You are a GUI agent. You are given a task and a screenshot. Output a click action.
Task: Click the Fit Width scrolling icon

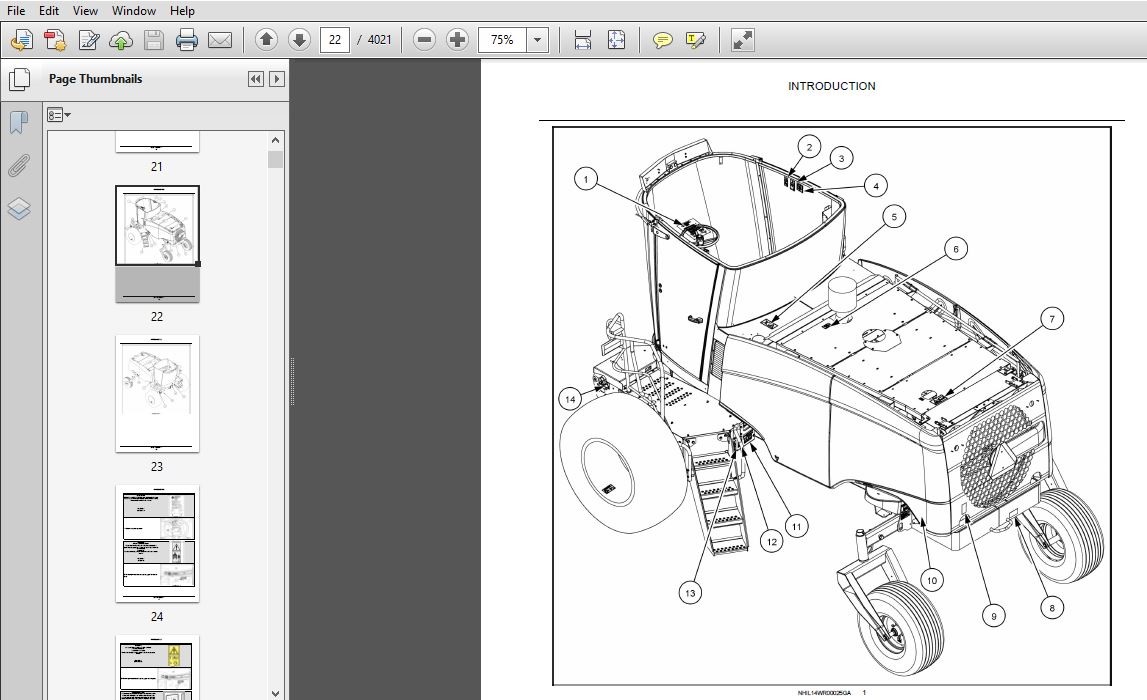pos(582,39)
